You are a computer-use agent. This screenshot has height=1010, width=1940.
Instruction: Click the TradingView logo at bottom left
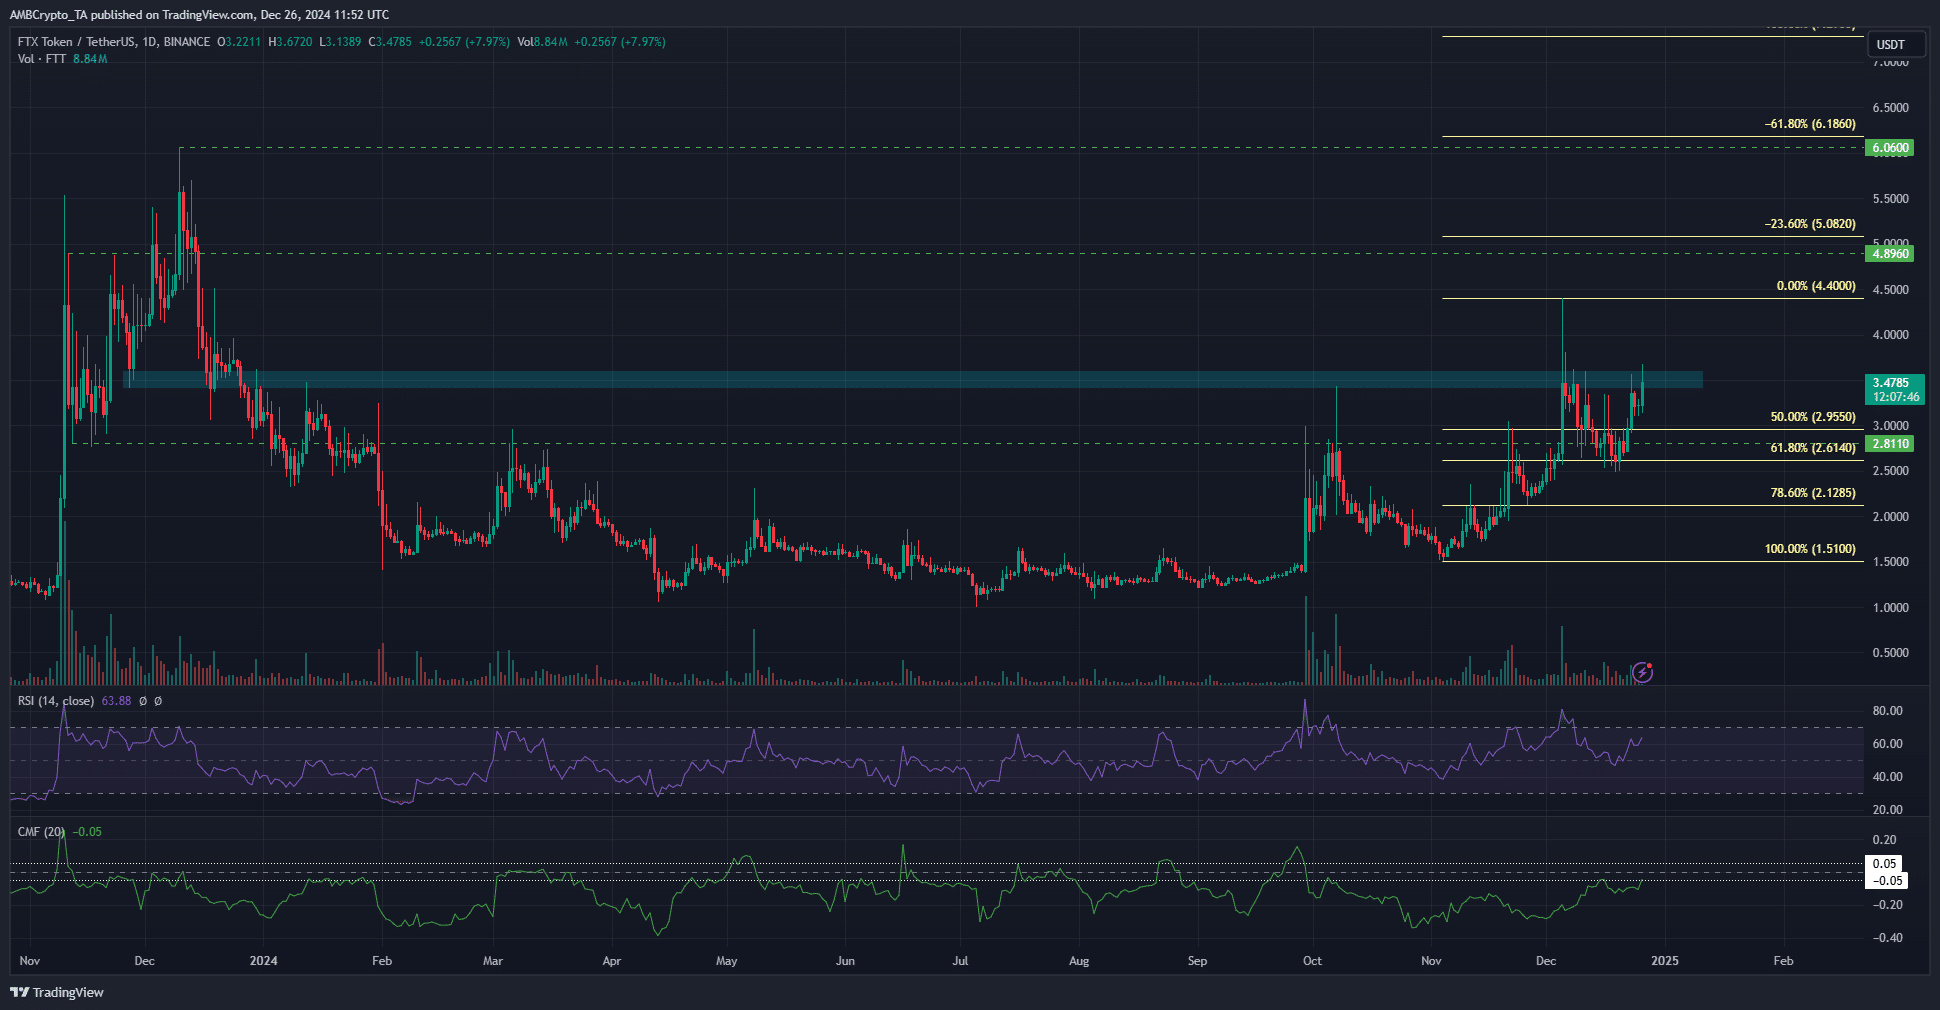pos(57,992)
